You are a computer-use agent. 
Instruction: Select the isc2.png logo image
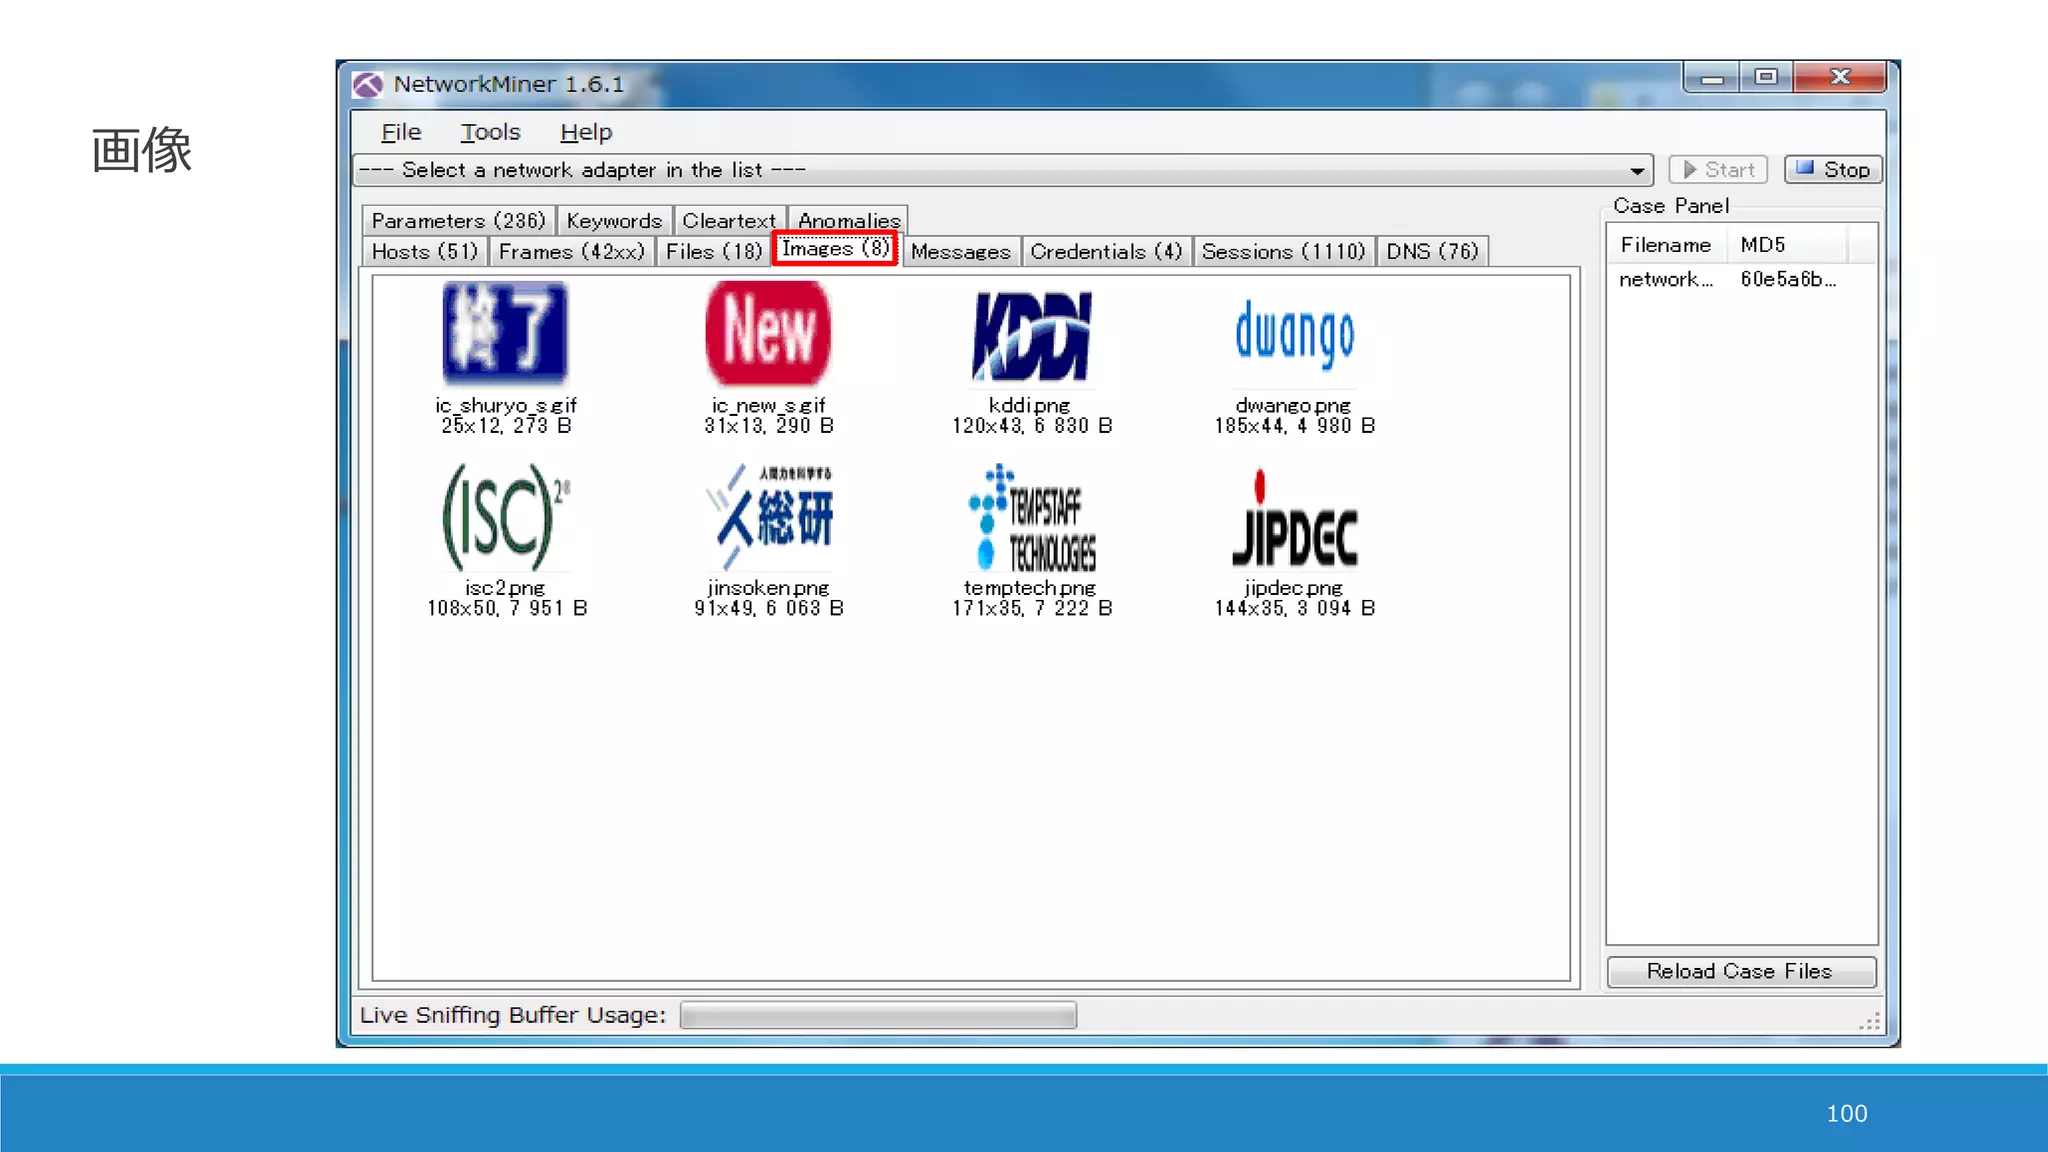point(505,517)
